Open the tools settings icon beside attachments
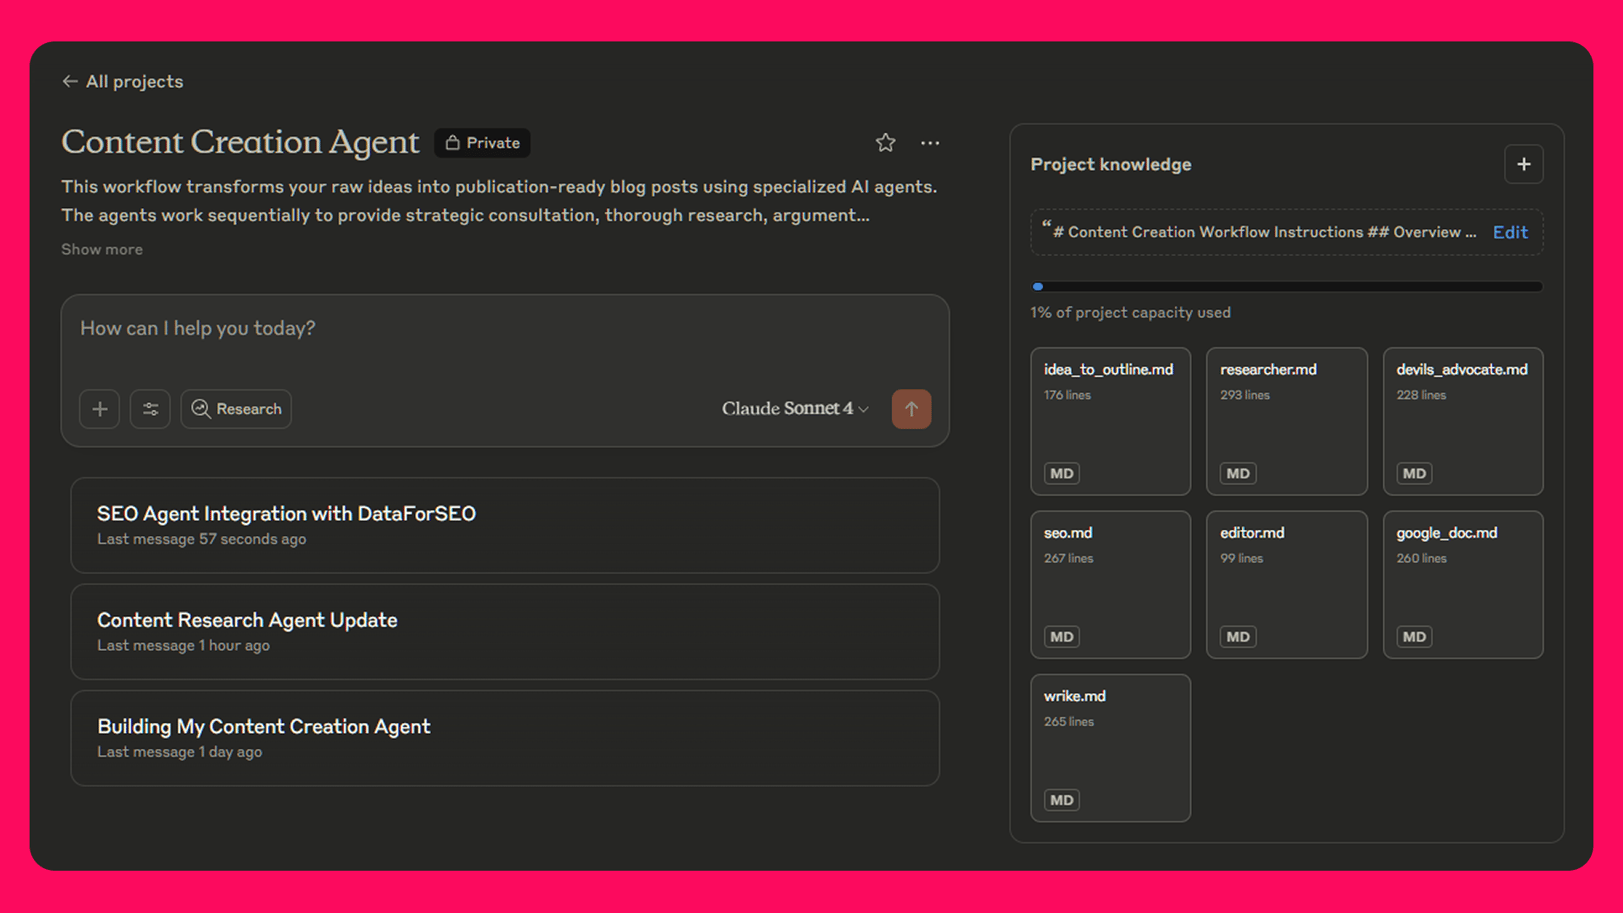1623x913 pixels. (x=150, y=409)
